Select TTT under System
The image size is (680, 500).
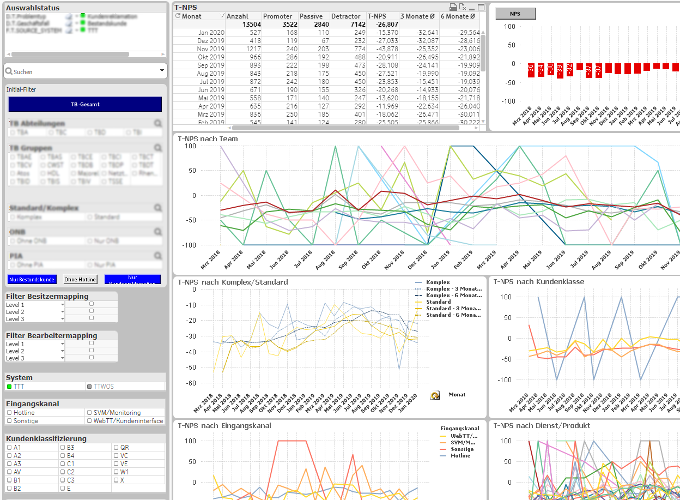(x=10, y=386)
